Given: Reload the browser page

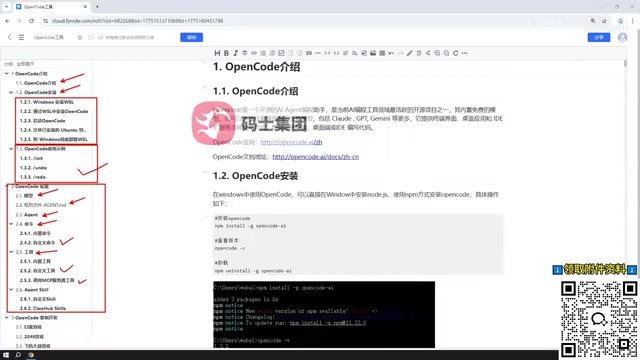Looking at the screenshot, I should 31,21.
